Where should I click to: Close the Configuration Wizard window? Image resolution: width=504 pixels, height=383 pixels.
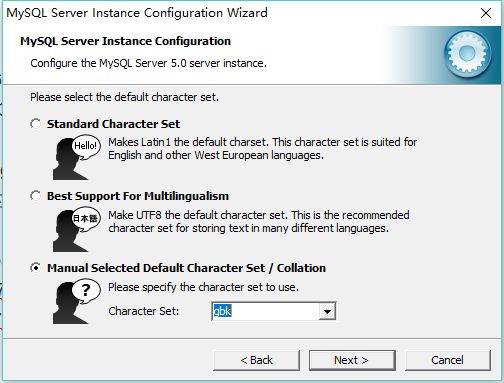tap(486, 13)
